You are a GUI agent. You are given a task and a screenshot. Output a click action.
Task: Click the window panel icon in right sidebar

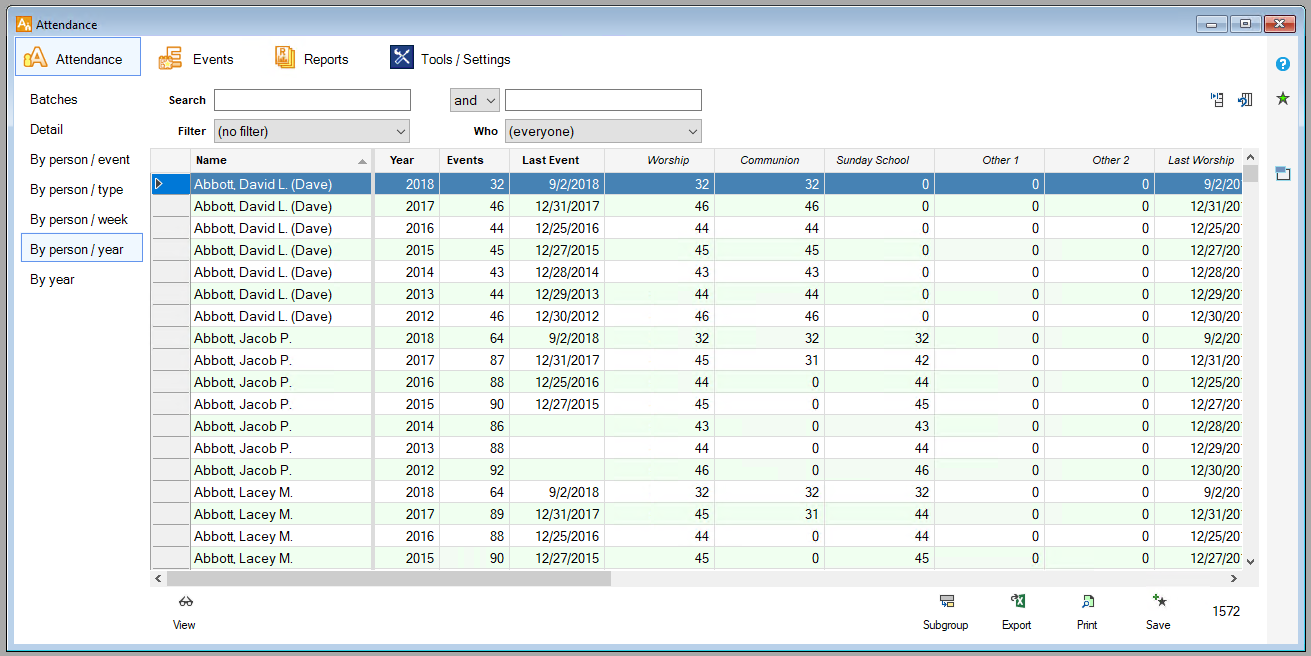[x=1282, y=174]
